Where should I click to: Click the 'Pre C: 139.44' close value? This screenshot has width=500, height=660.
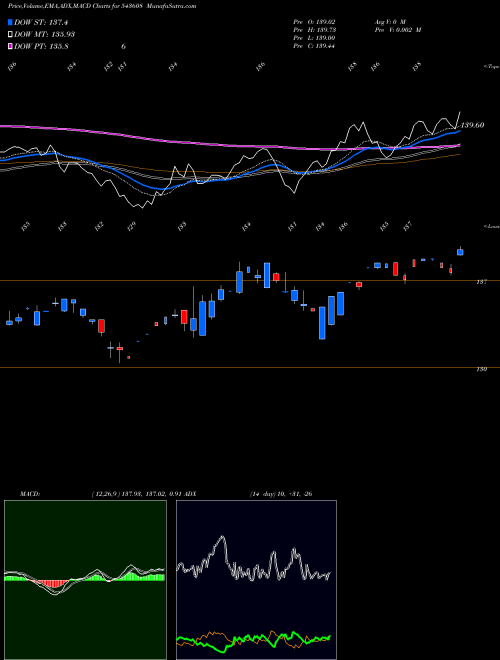point(314,46)
